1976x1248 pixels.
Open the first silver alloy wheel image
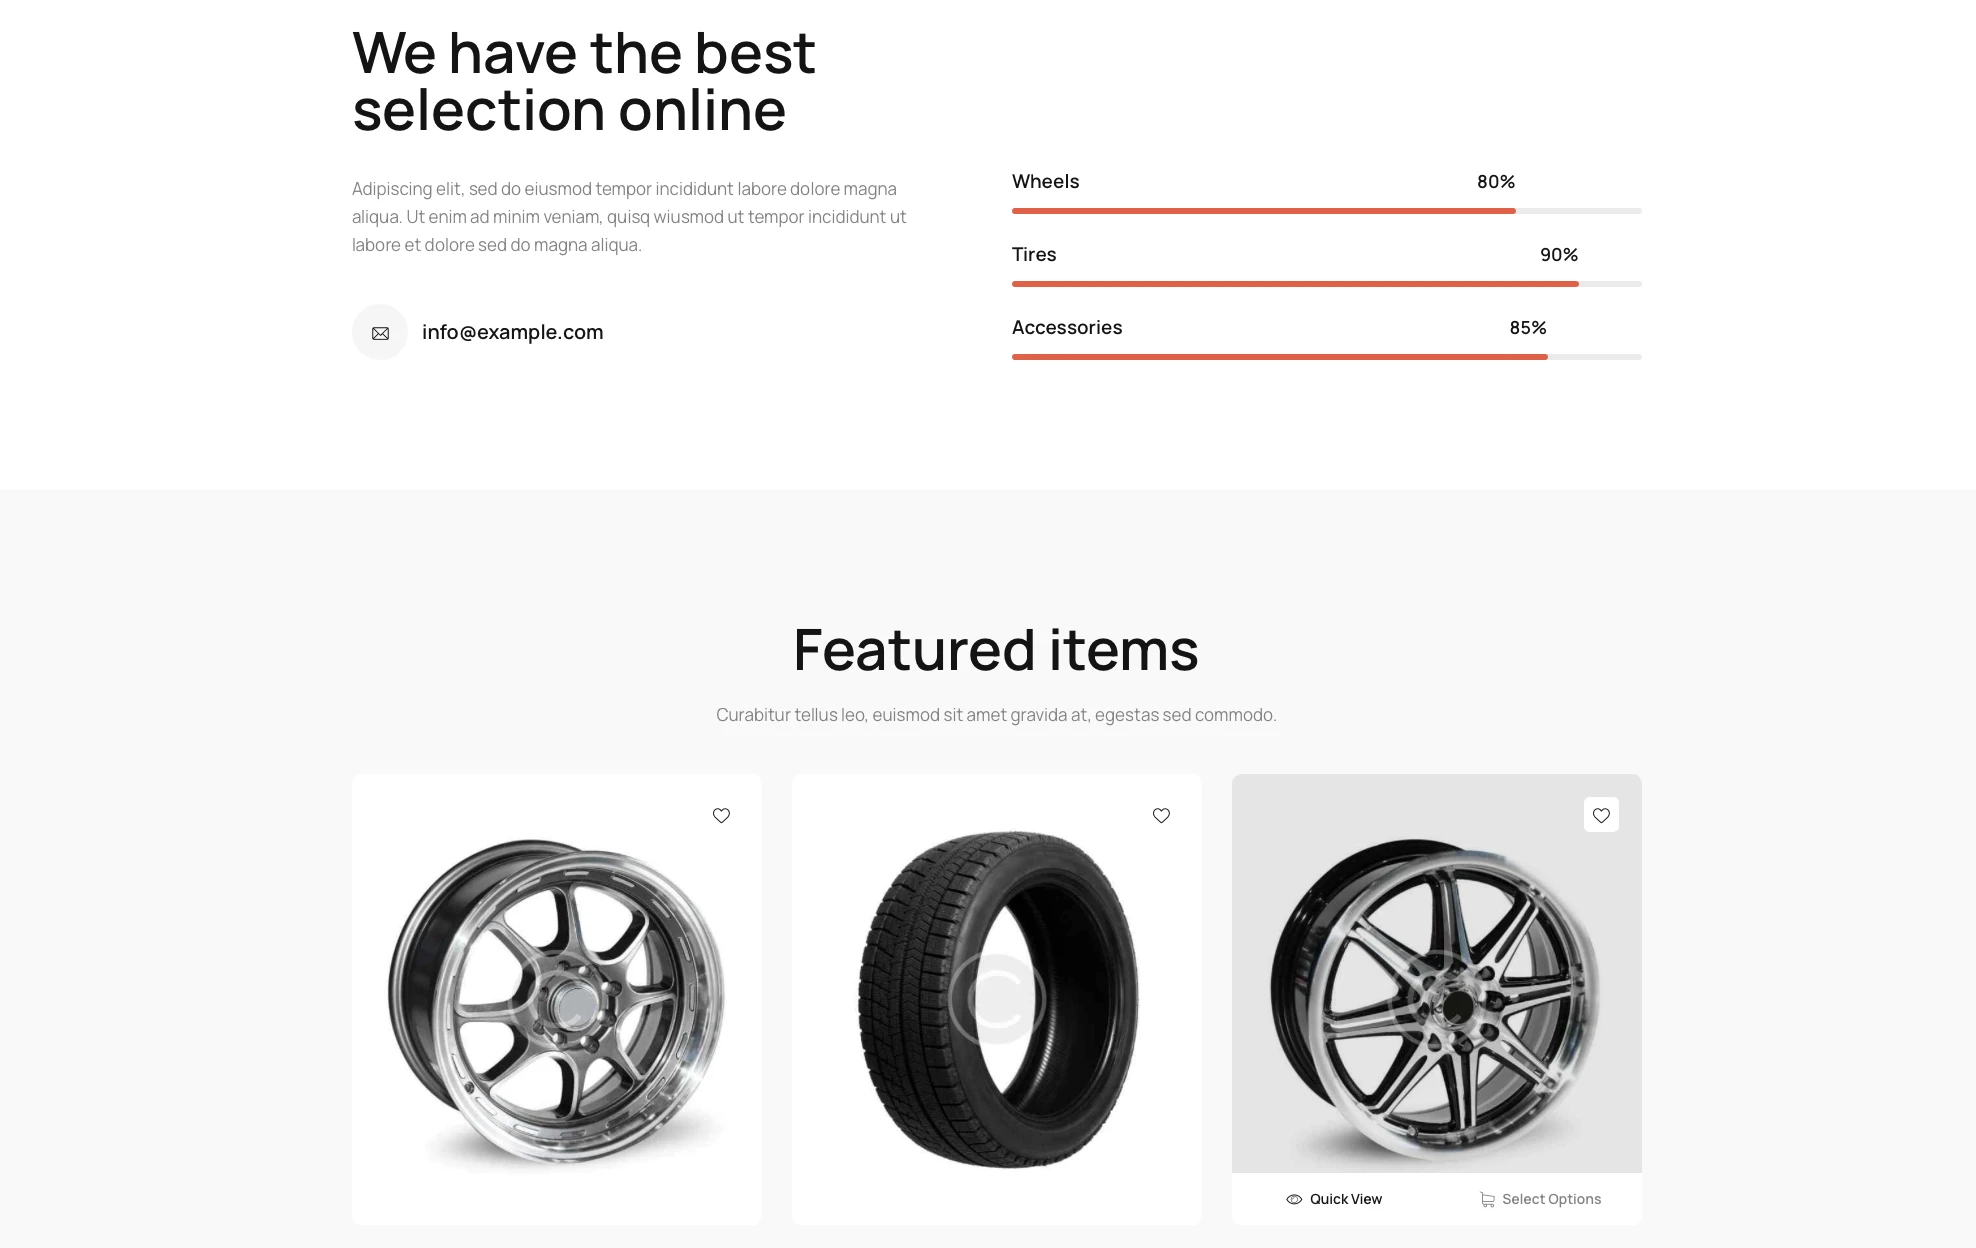(556, 1000)
